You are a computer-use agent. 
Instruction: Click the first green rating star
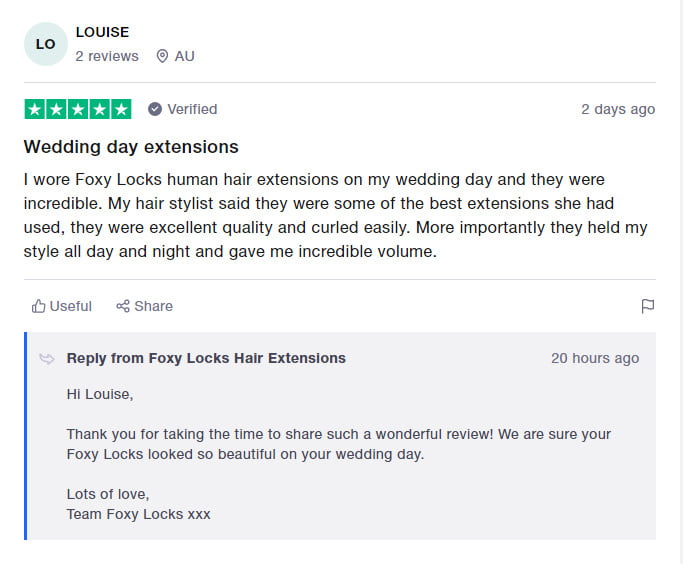click(x=34, y=109)
